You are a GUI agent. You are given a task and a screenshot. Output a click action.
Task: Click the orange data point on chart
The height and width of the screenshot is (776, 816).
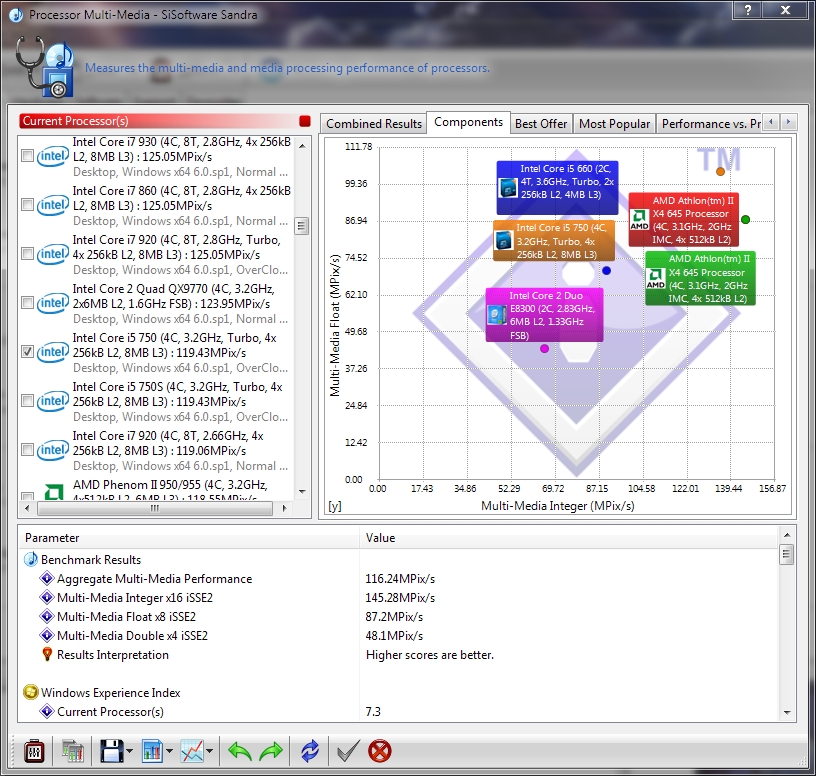pyautogui.click(x=720, y=171)
